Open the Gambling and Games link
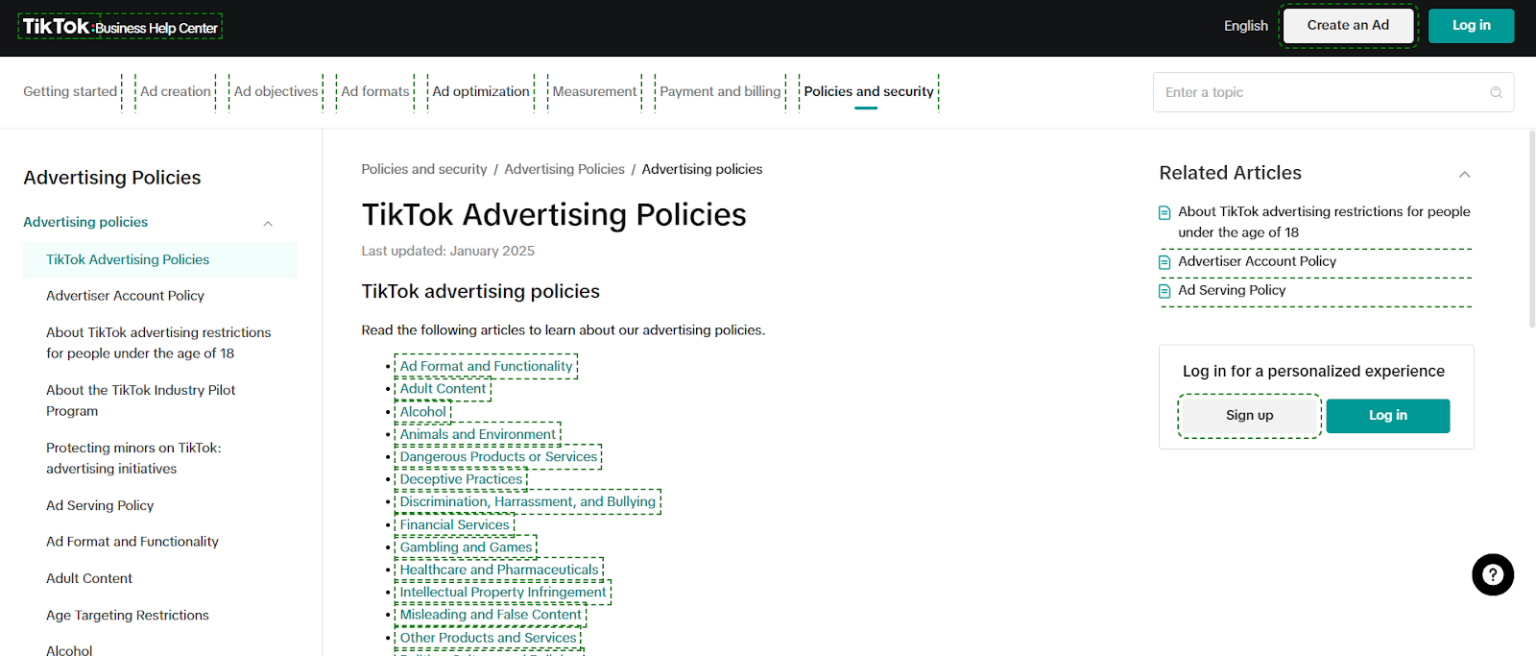The image size is (1536, 656). click(466, 547)
